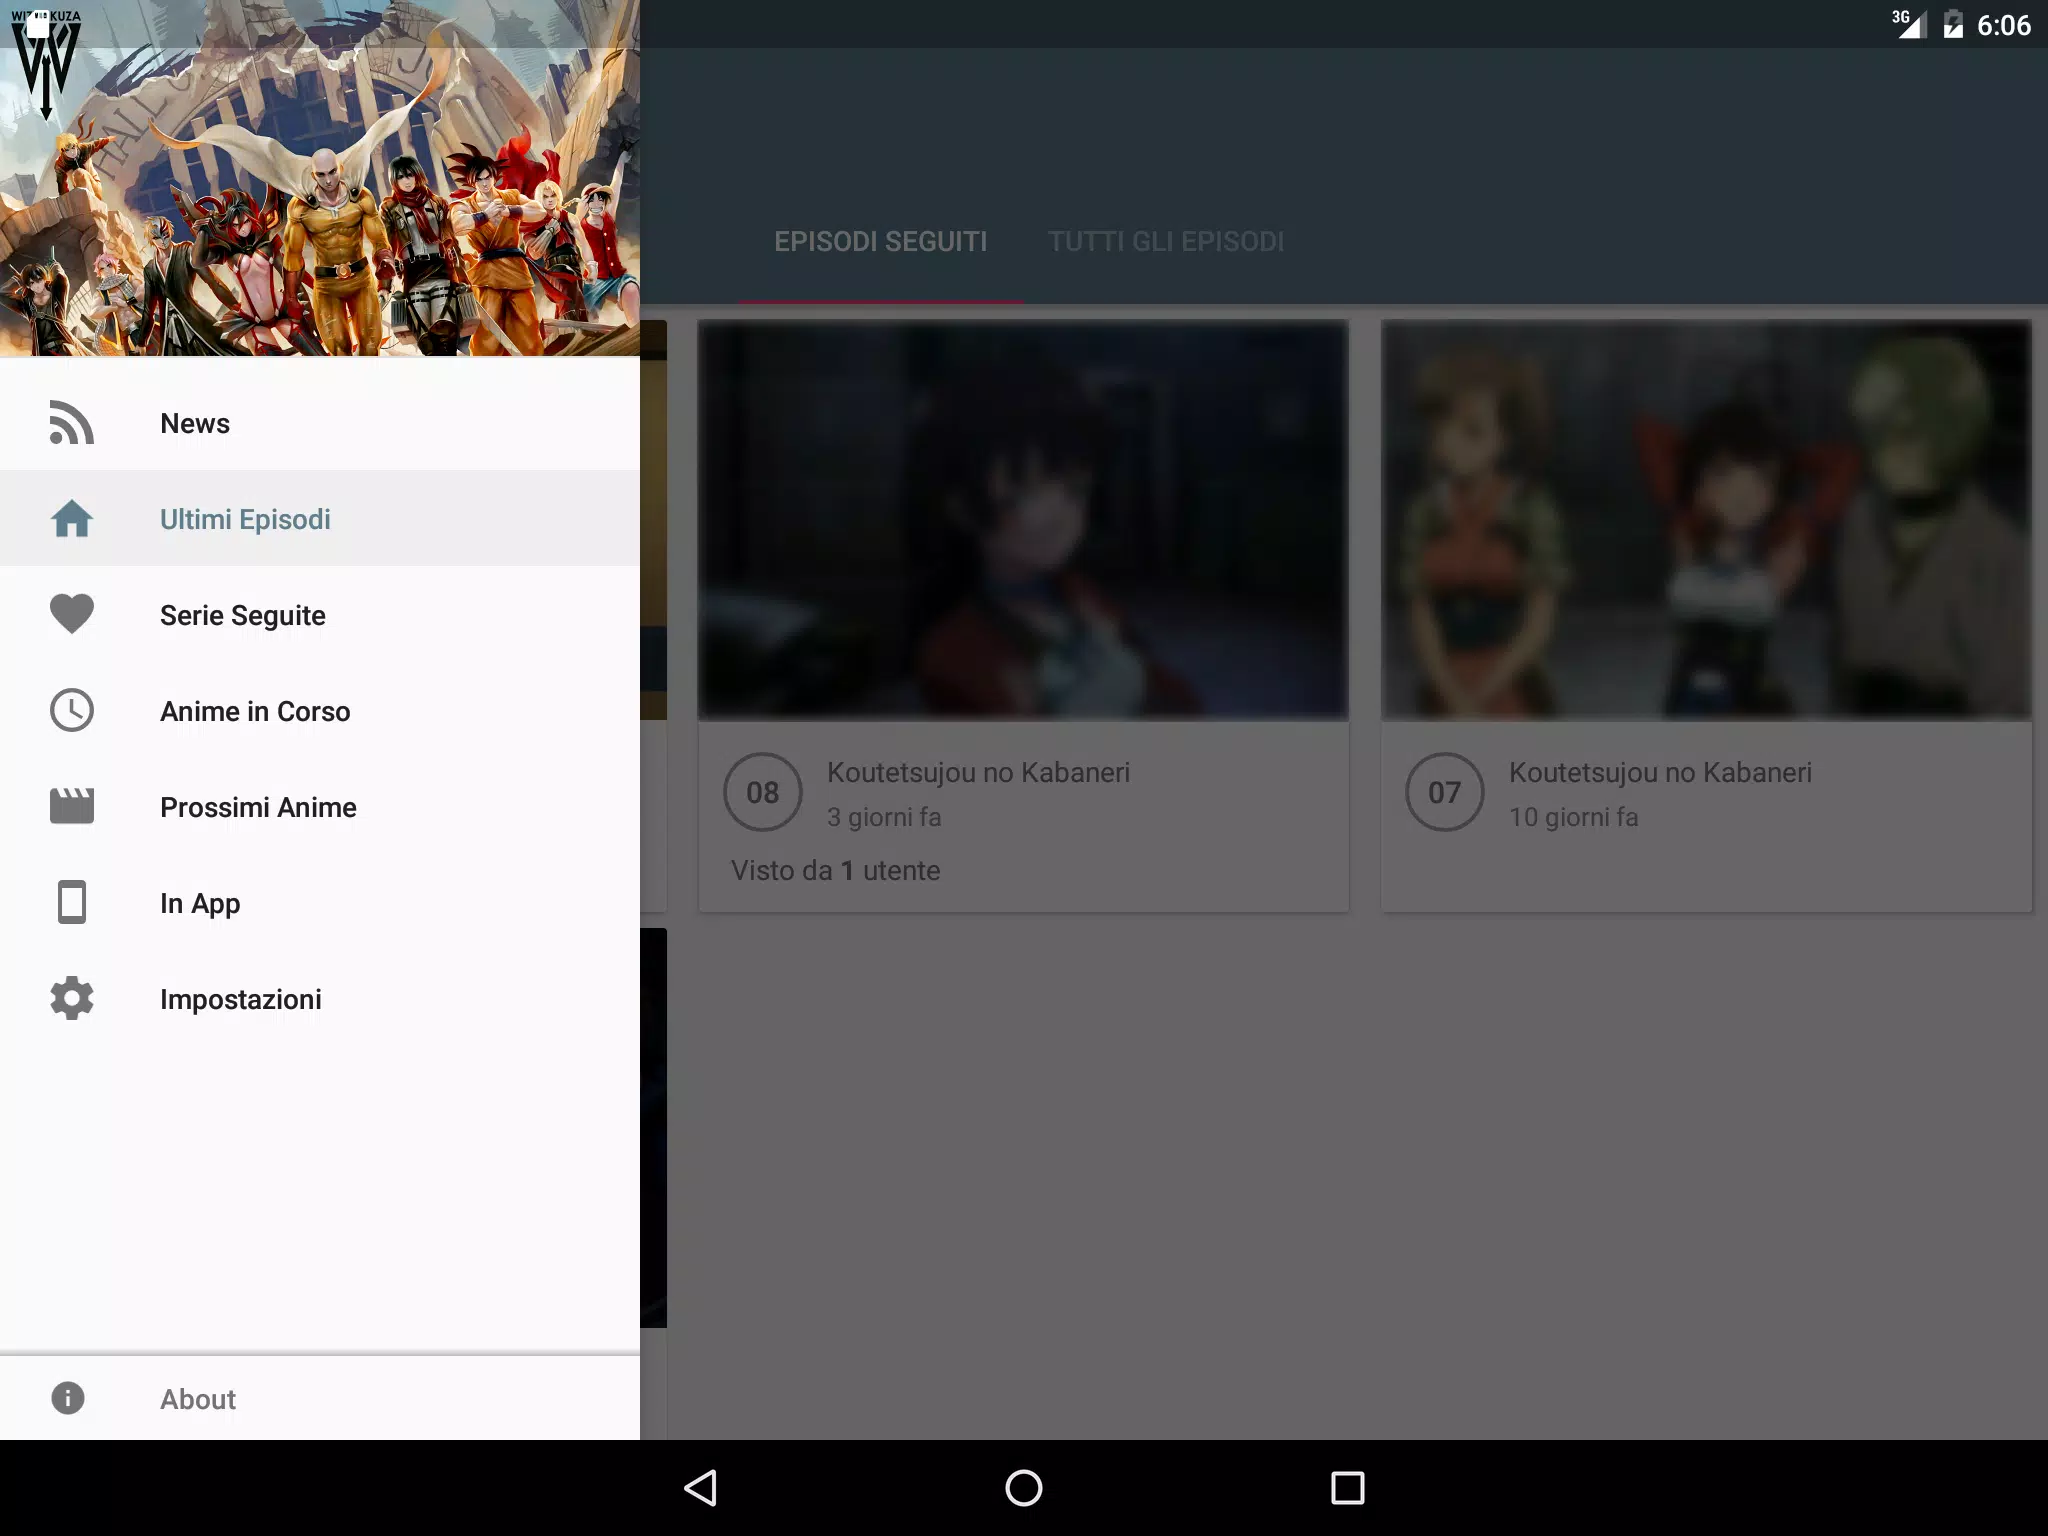The height and width of the screenshot is (1536, 2048).
Task: Tap the 3 giorni fa timestamp
Action: click(884, 817)
